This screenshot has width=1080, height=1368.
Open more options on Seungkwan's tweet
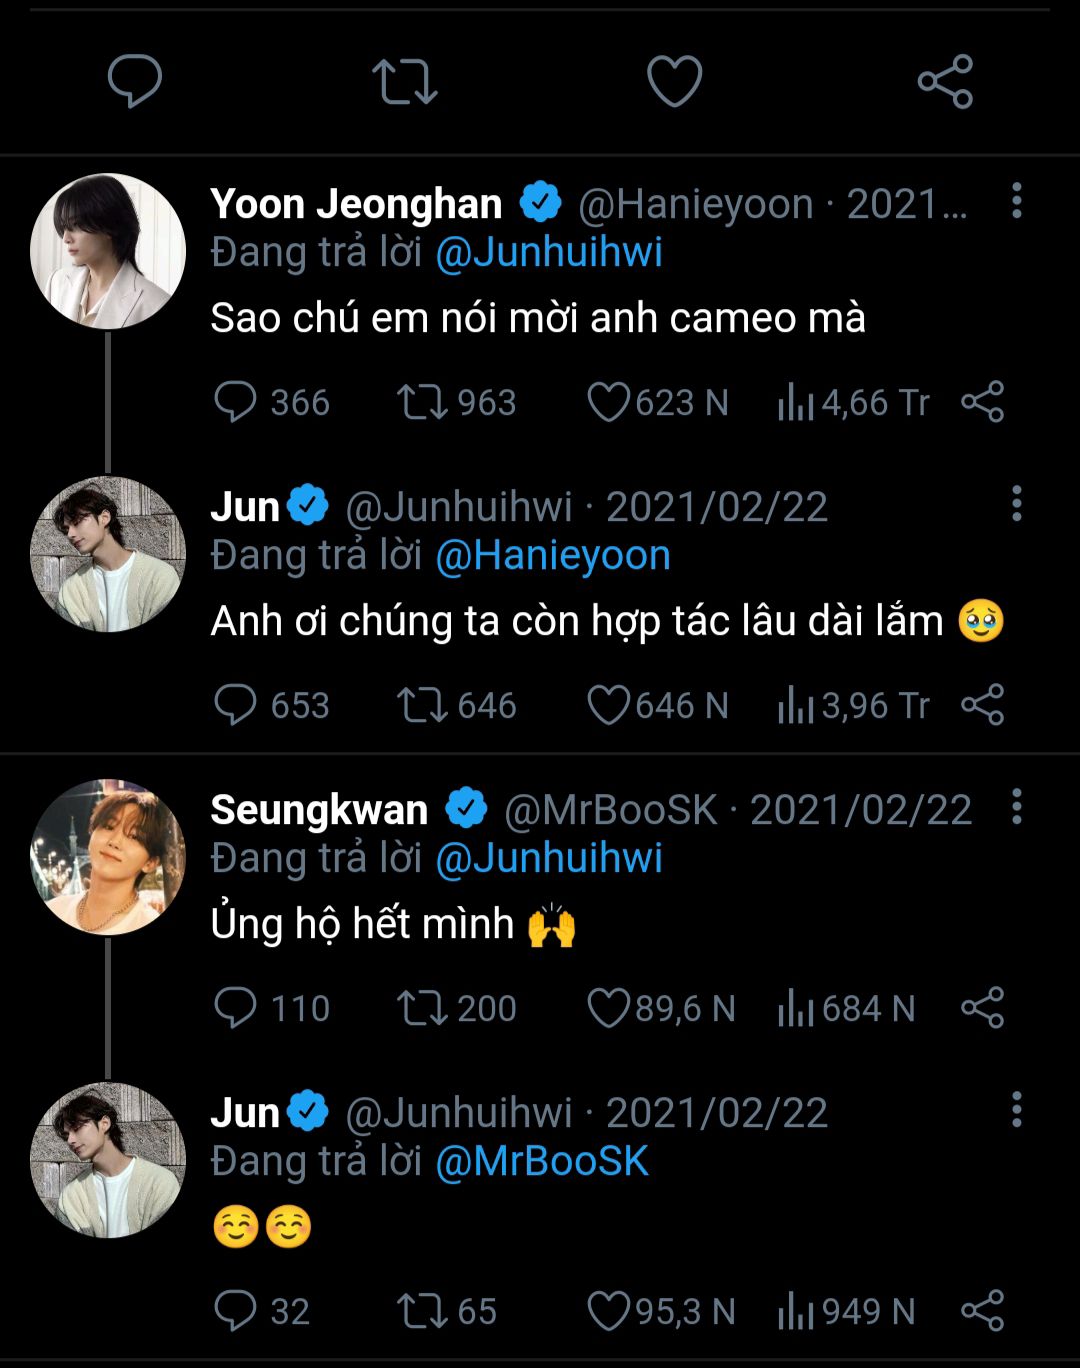click(x=1016, y=806)
